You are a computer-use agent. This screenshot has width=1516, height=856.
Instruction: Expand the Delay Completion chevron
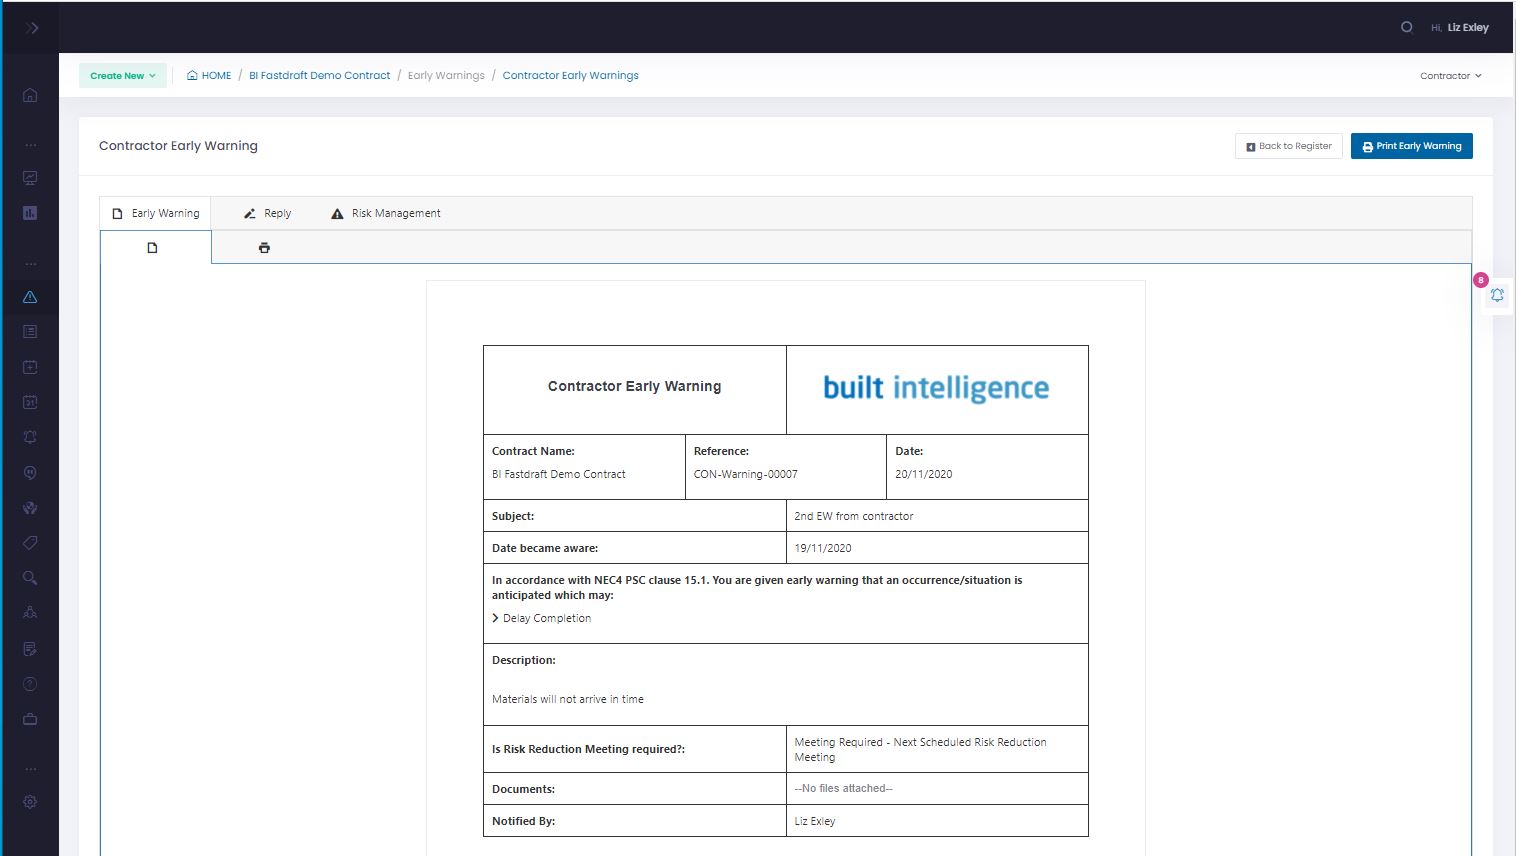pos(495,618)
